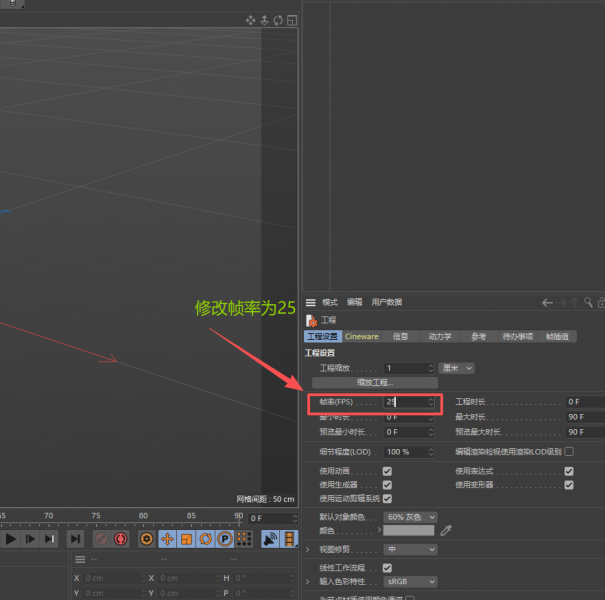Uncheck the 使用动画 checkbox
The height and width of the screenshot is (600, 605).
387,471
